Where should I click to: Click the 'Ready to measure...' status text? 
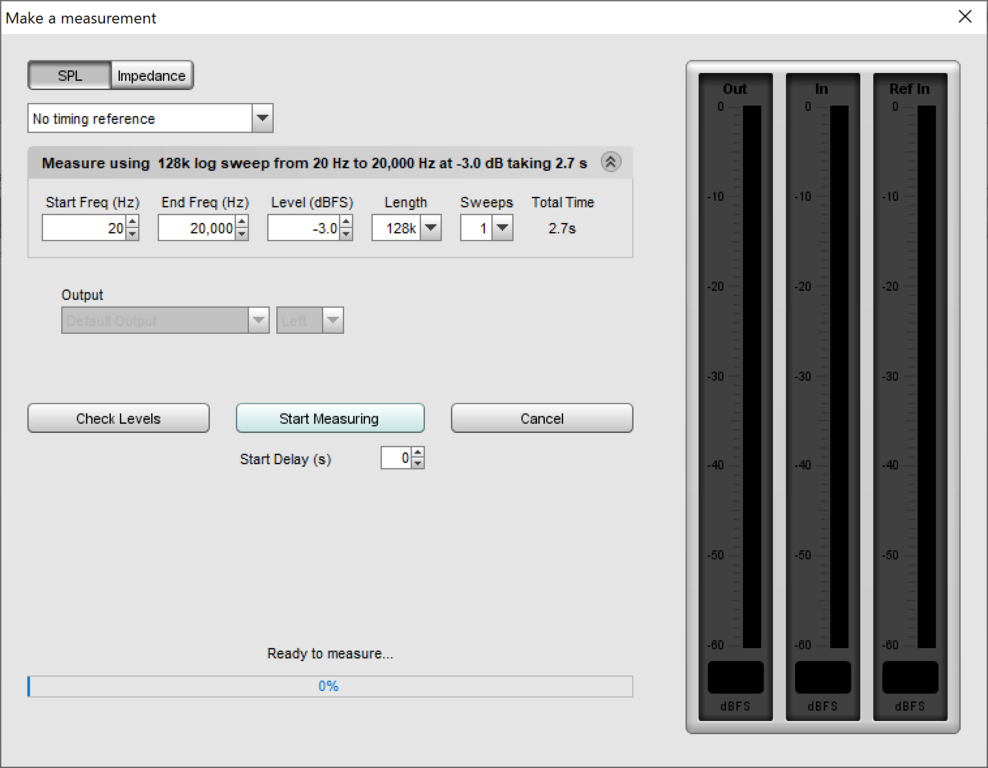click(x=330, y=654)
